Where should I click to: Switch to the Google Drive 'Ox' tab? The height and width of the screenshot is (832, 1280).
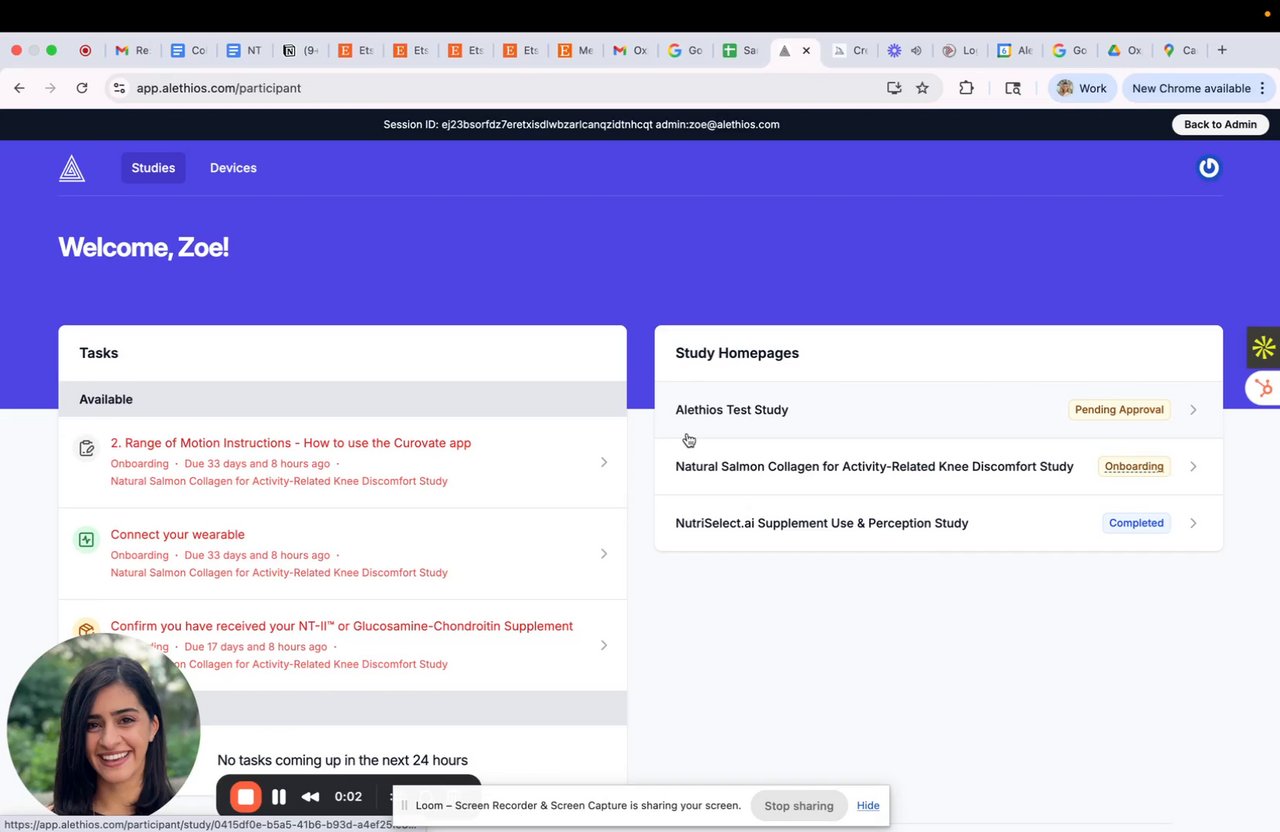click(1124, 50)
